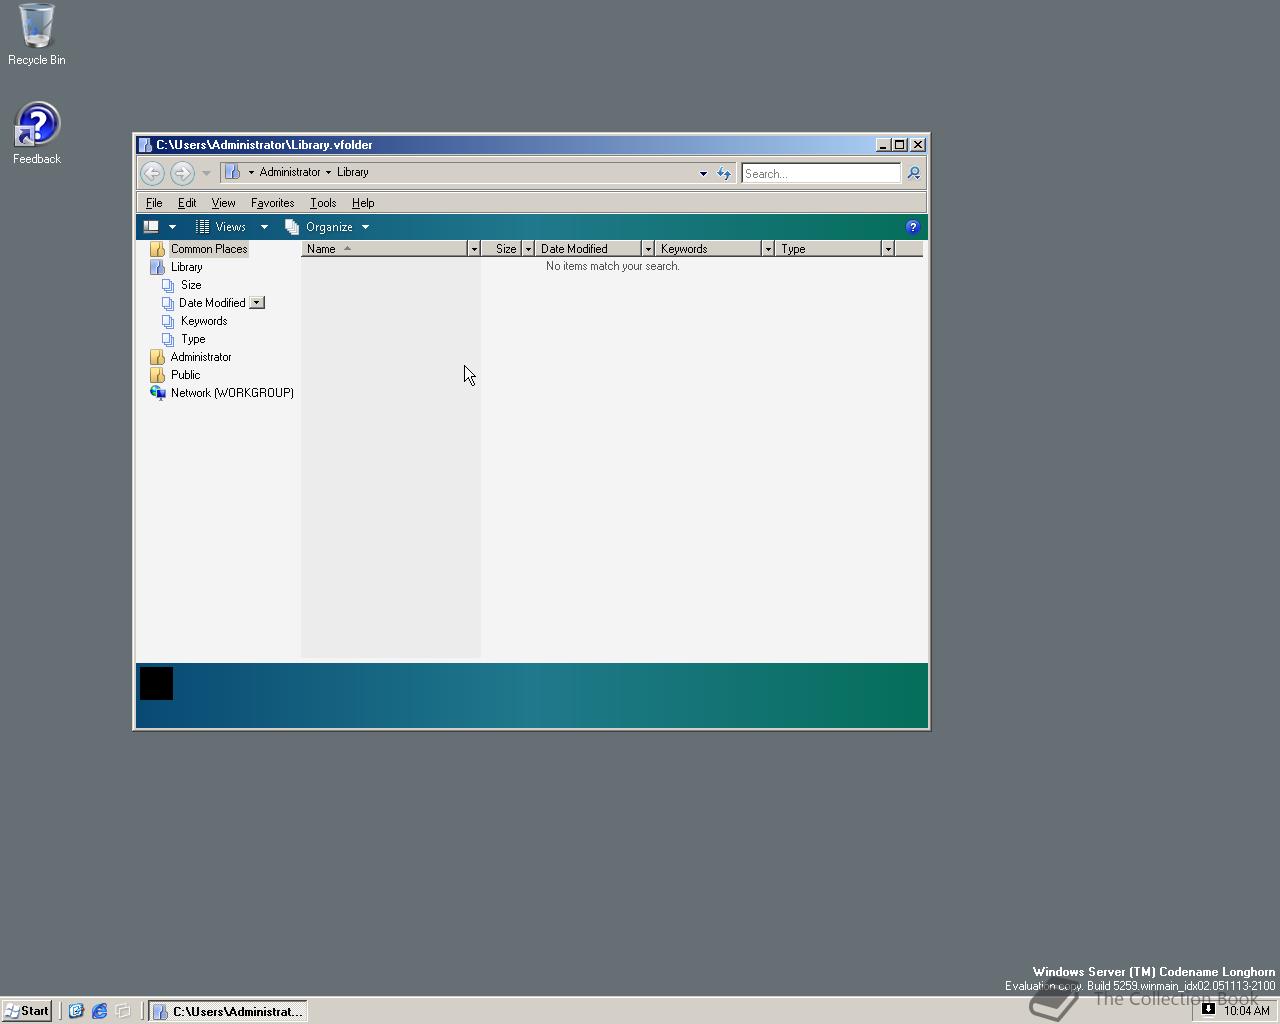Select Common Places in navigation tree

tap(209, 249)
